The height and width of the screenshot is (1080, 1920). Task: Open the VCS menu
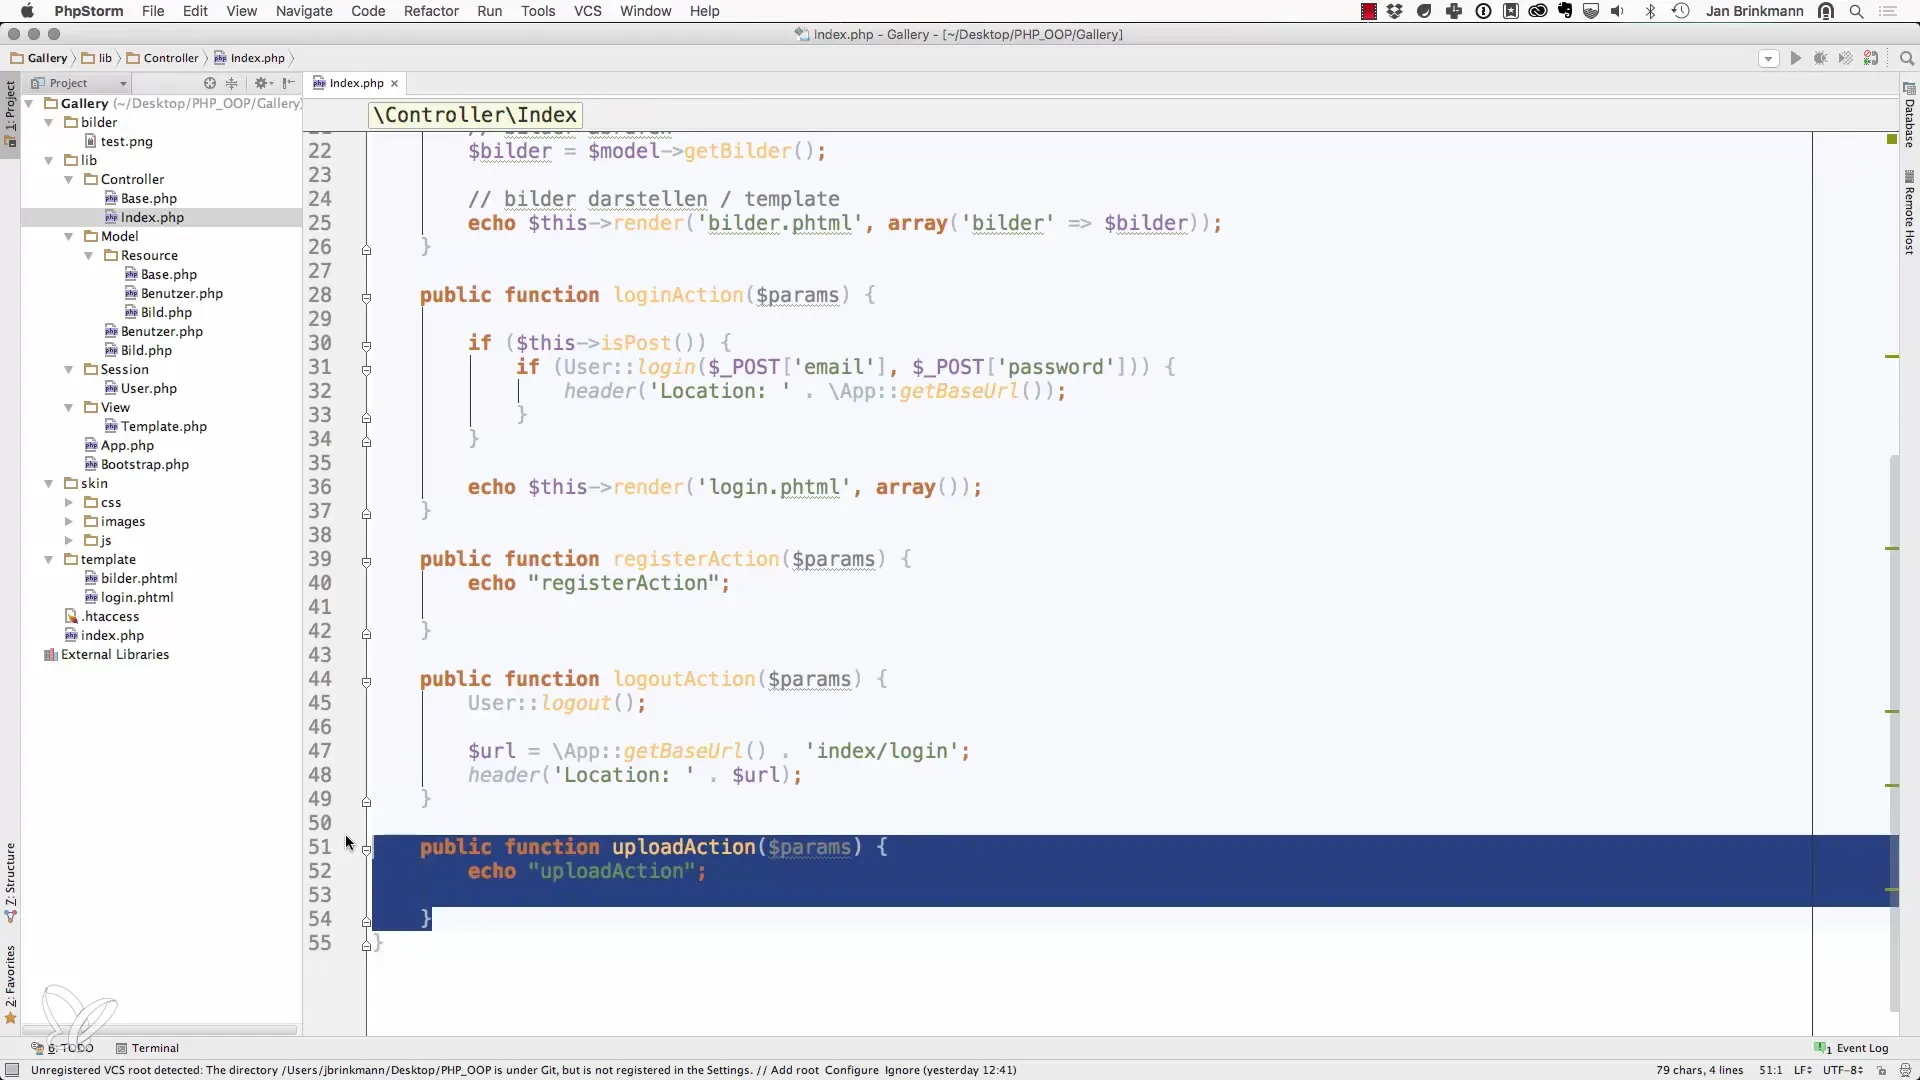tap(588, 11)
